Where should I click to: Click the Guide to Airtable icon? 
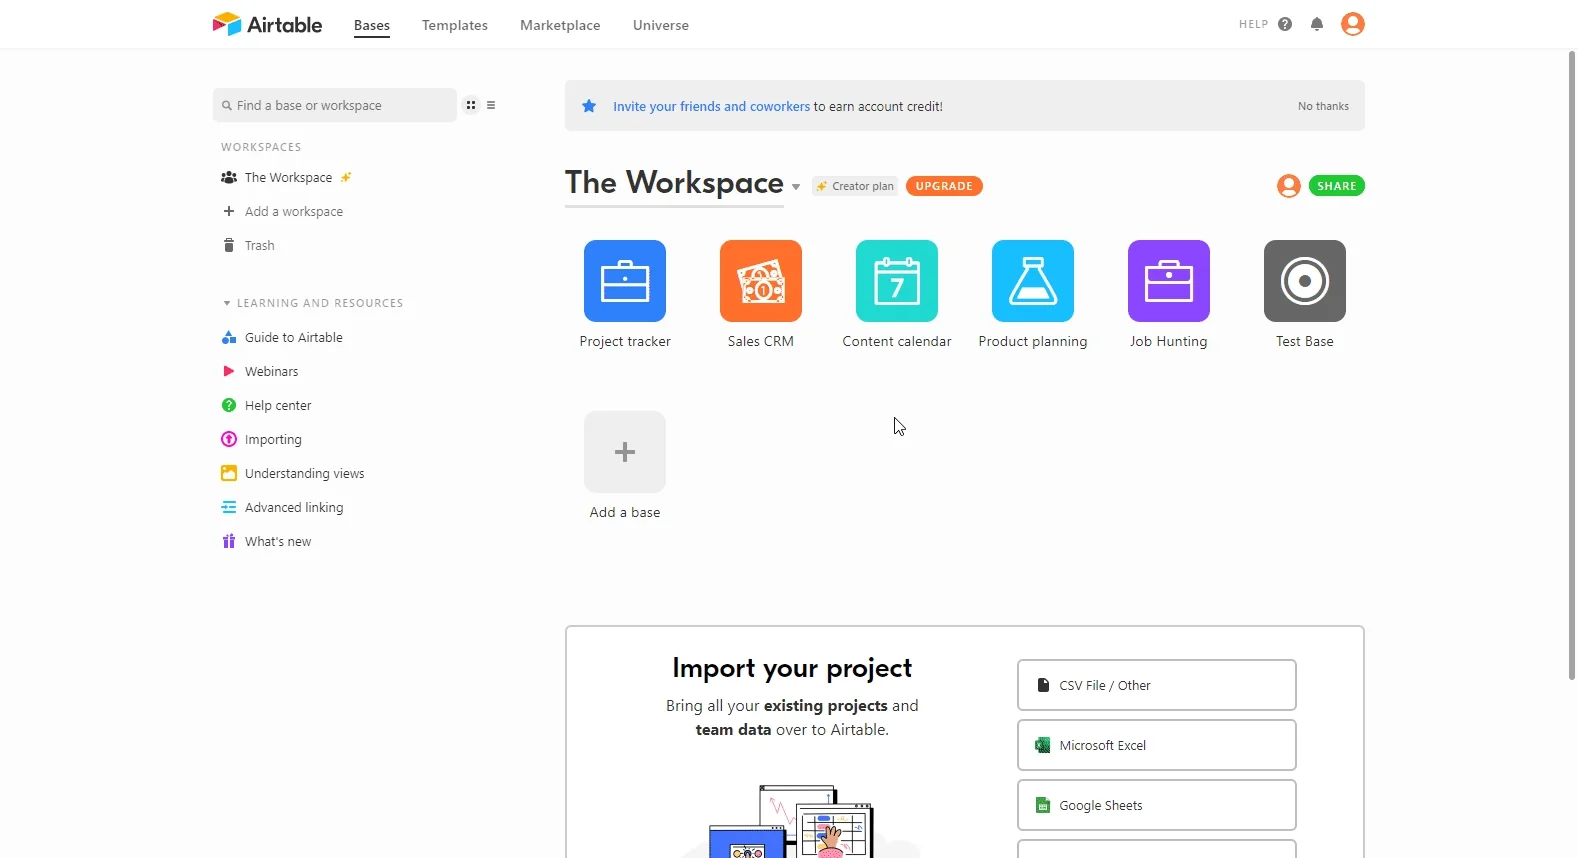(x=229, y=337)
